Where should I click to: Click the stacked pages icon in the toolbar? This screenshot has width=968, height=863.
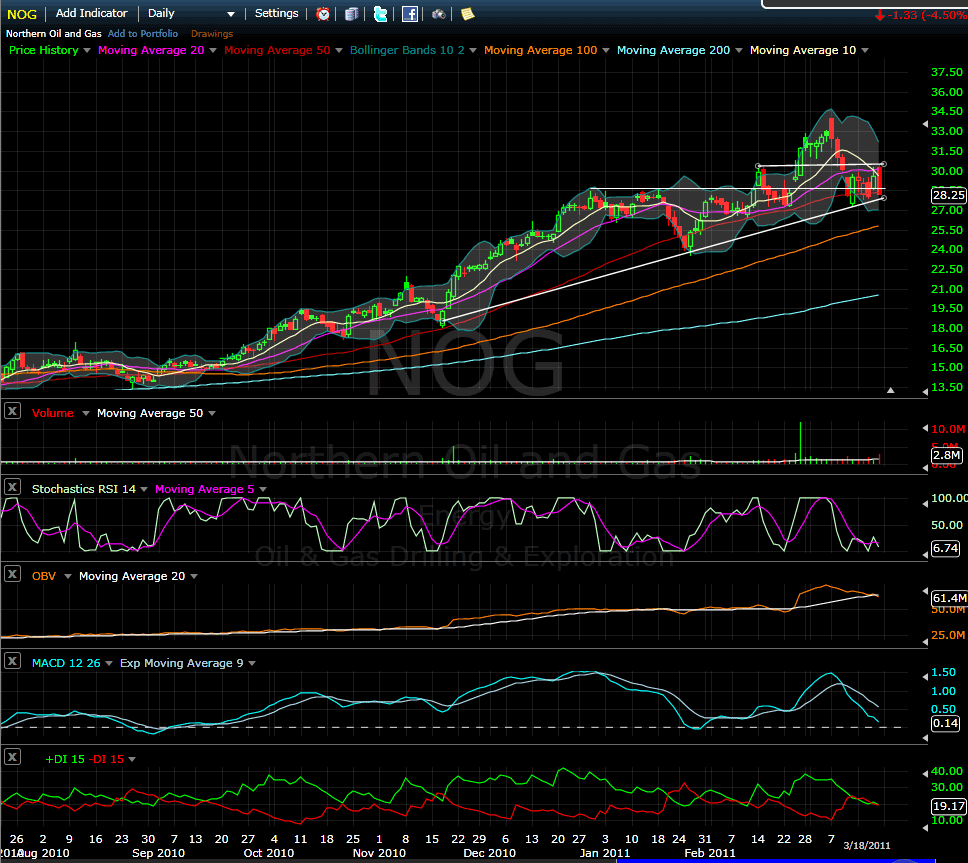351,14
